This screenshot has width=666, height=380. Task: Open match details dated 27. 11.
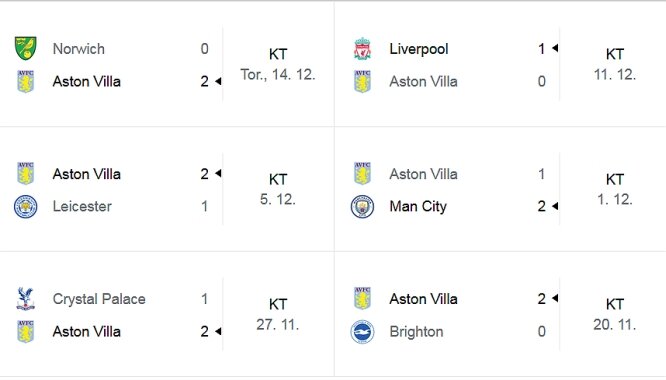(x=278, y=314)
